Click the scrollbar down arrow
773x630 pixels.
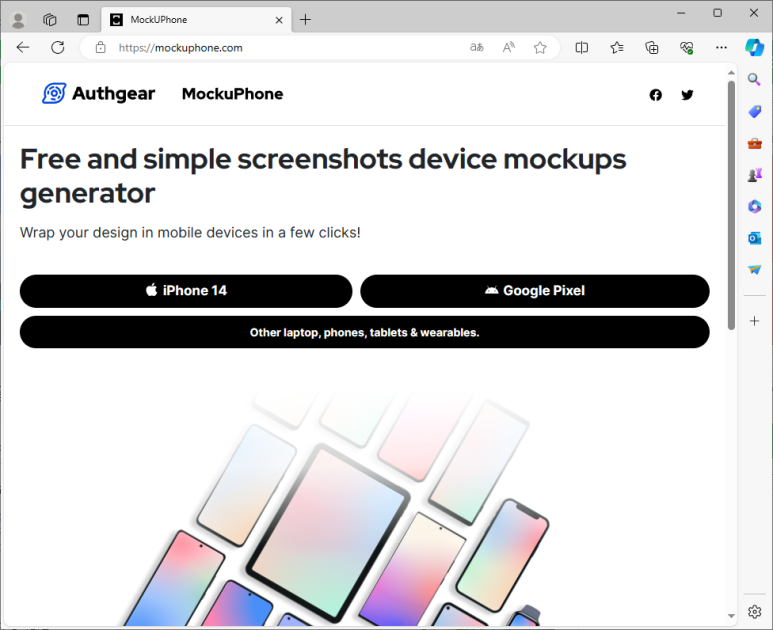point(731,616)
